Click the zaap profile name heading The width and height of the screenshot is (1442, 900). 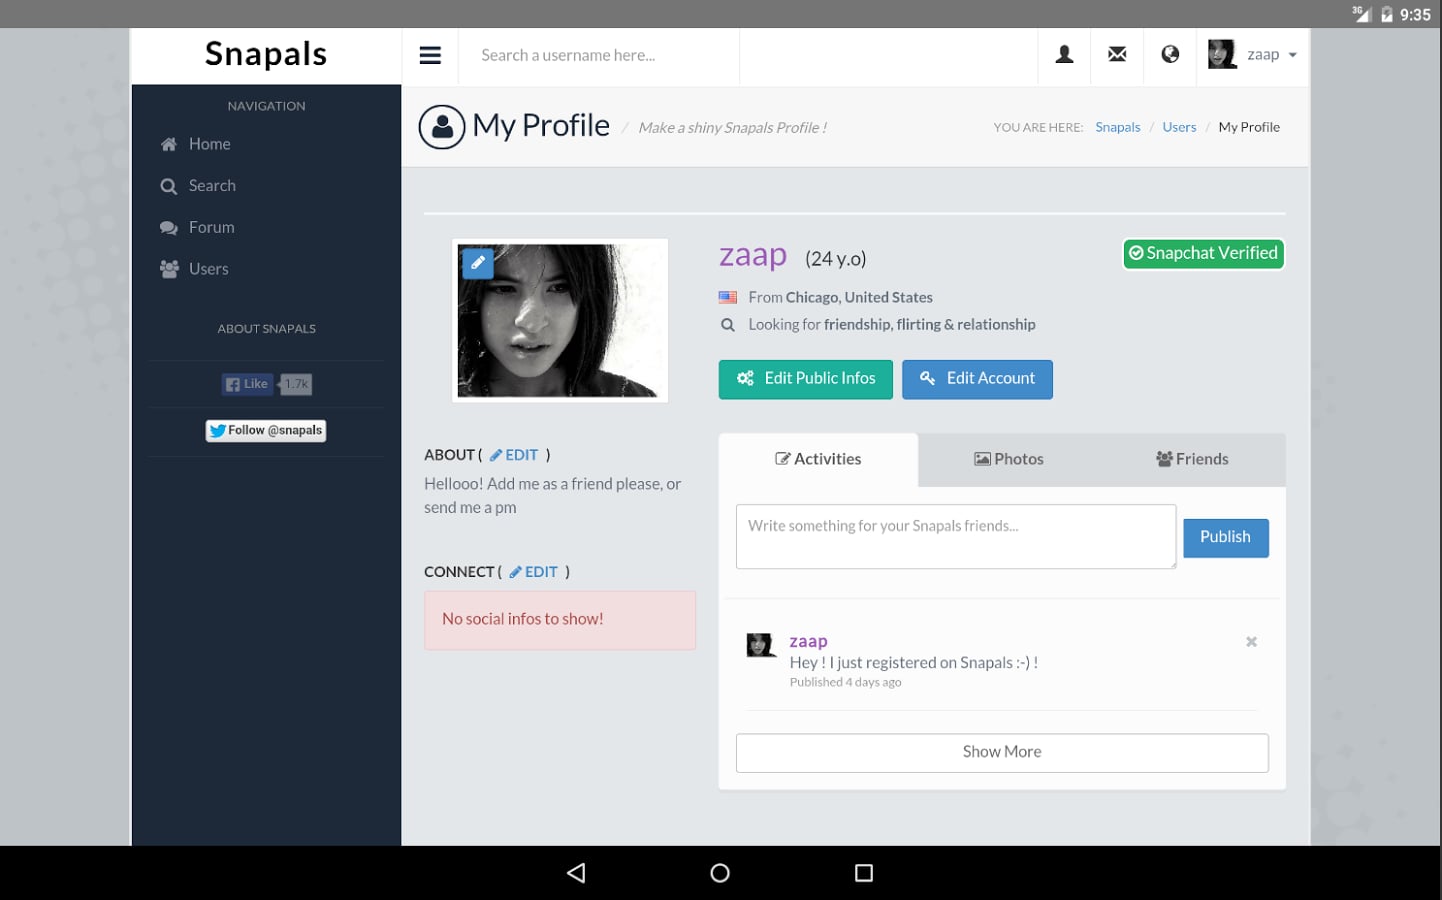pyautogui.click(x=753, y=256)
